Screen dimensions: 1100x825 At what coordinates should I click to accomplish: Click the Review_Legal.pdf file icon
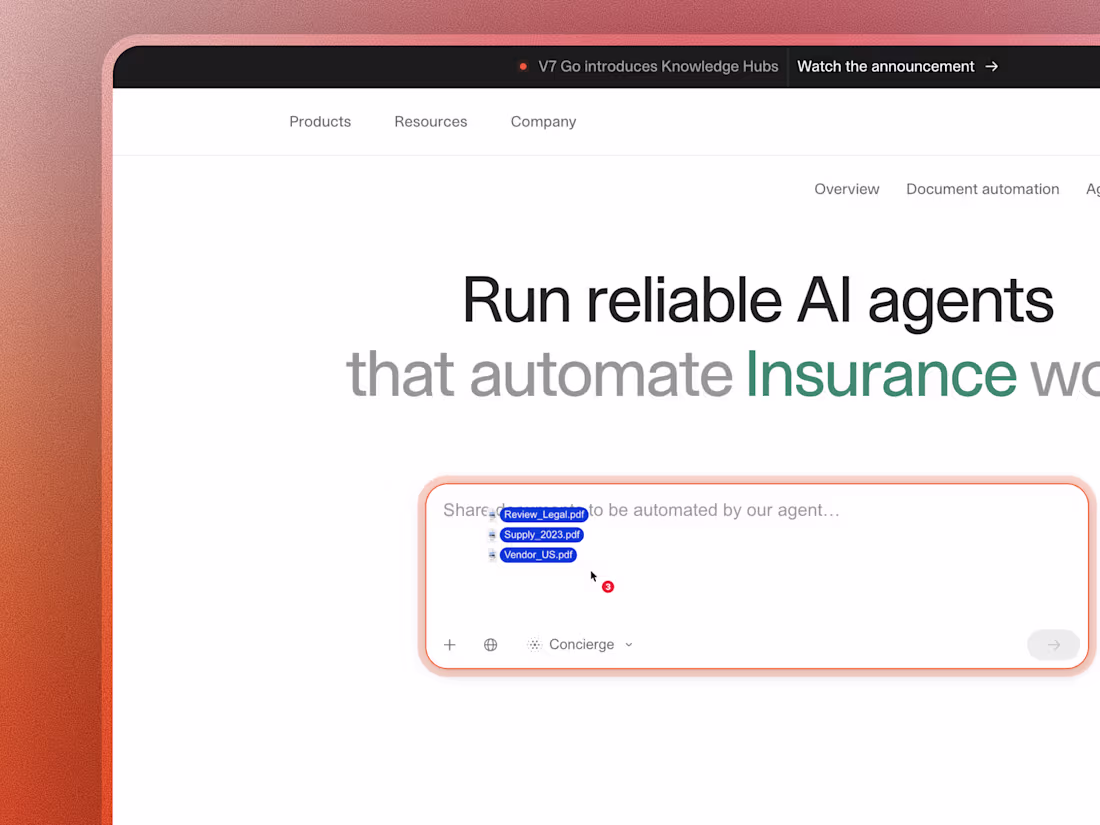(x=493, y=514)
